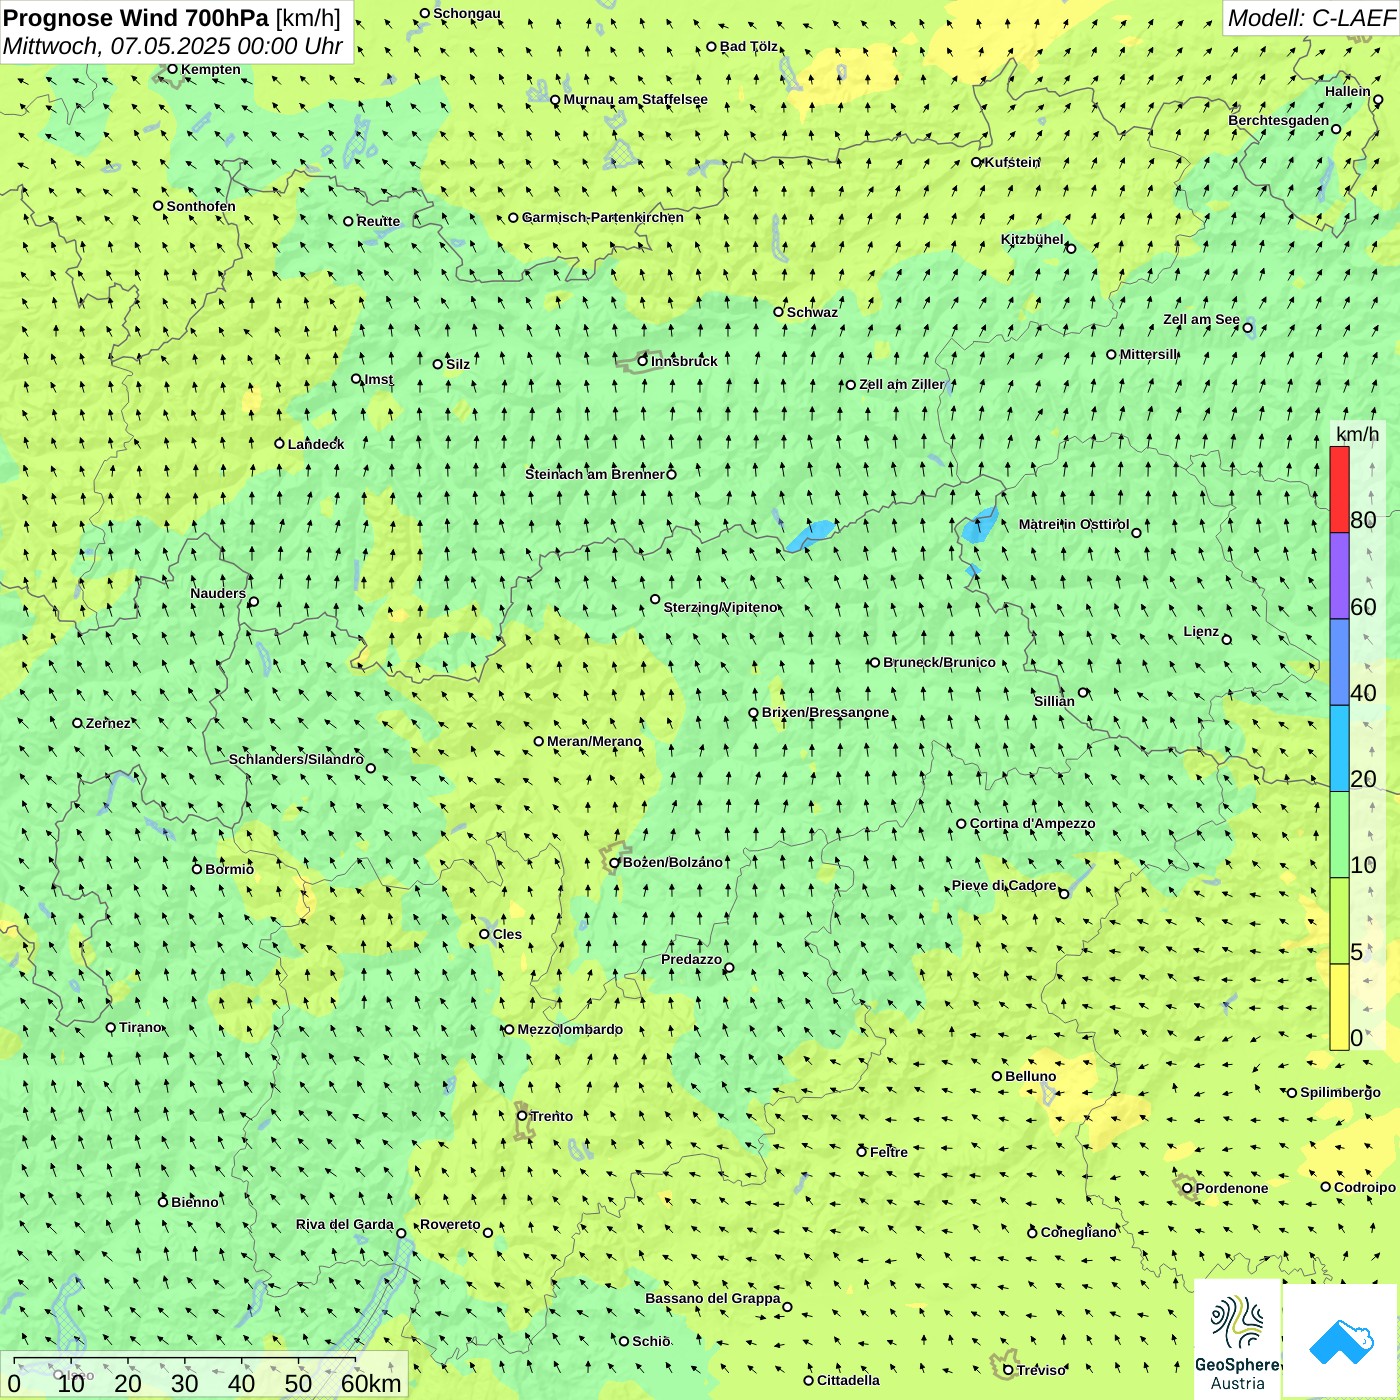This screenshot has width=1400, height=1400.
Task: Click the Zell am Ziller label
Action: [901, 385]
